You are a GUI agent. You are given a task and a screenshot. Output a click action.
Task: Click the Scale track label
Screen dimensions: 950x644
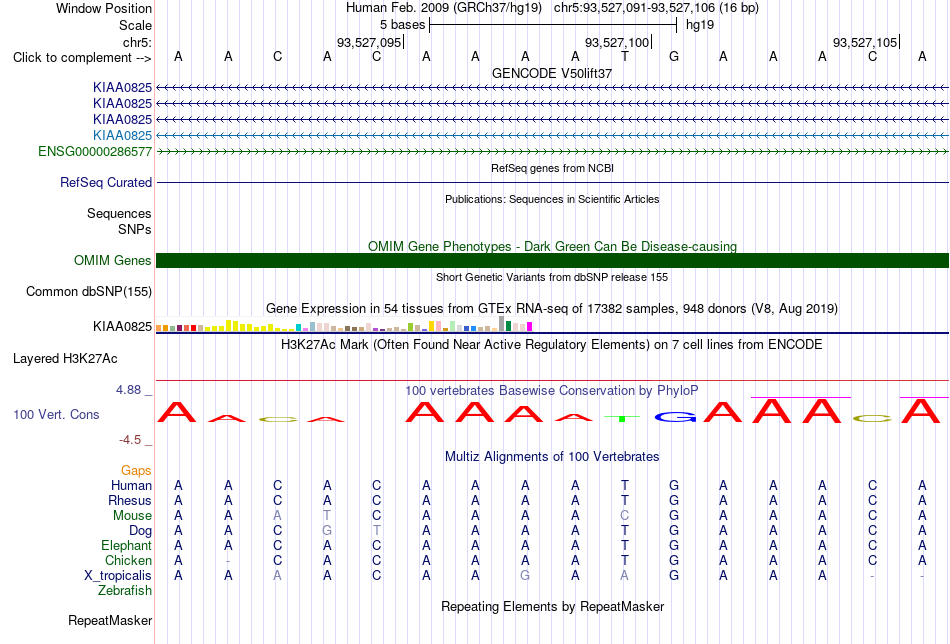click(135, 25)
